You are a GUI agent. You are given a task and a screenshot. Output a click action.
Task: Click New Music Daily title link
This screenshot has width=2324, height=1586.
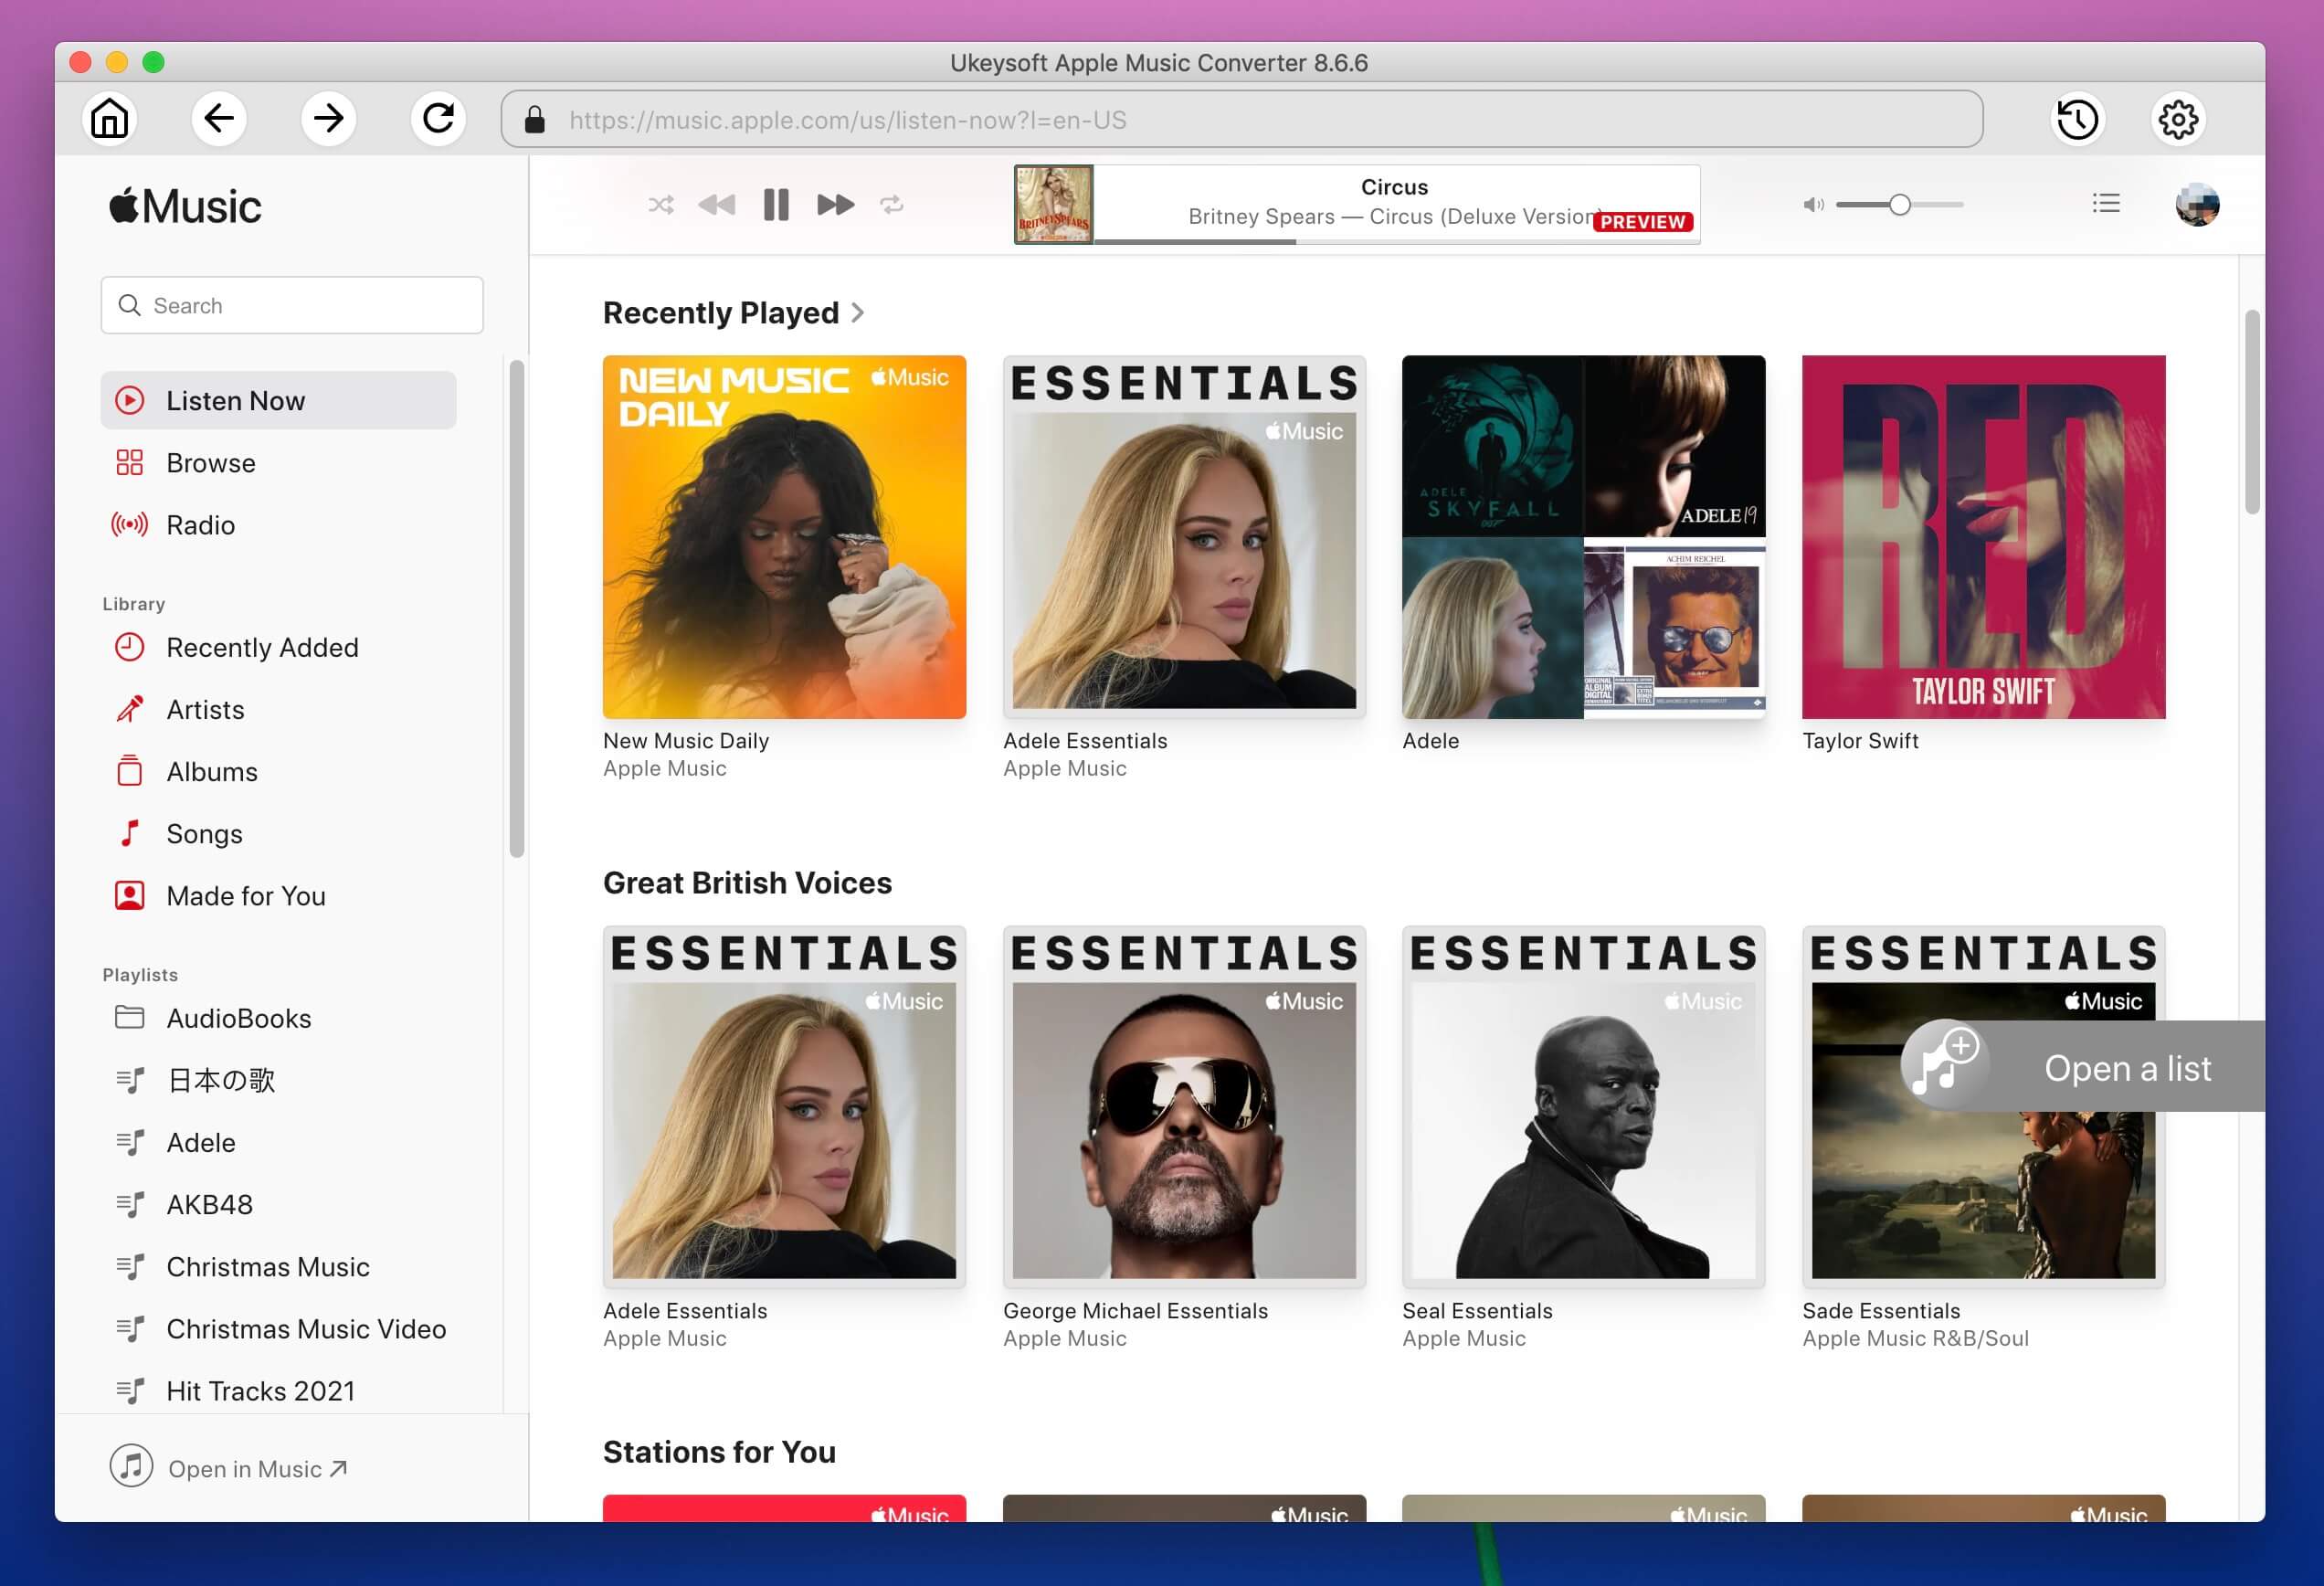686,741
